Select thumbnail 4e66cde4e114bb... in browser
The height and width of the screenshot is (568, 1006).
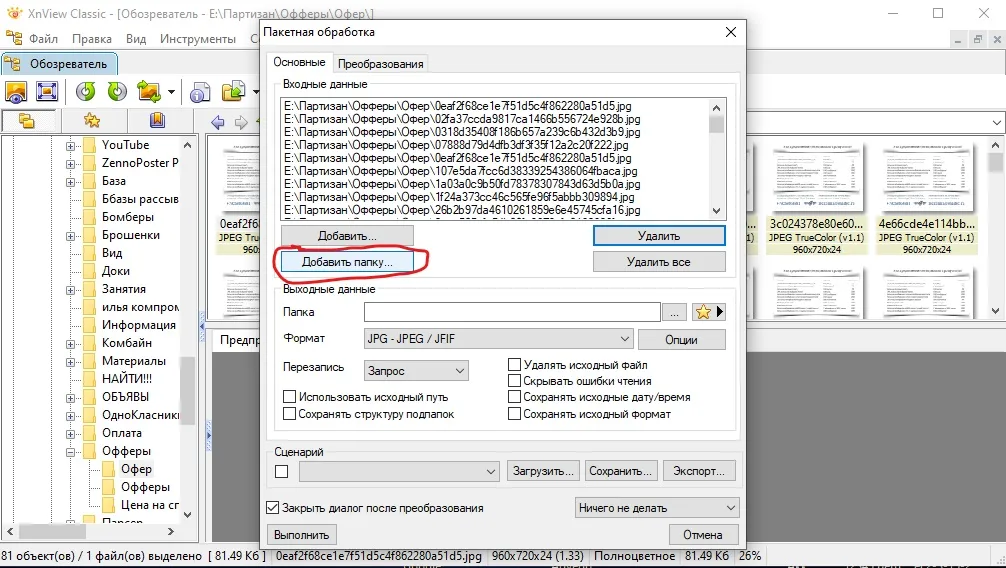(x=926, y=199)
